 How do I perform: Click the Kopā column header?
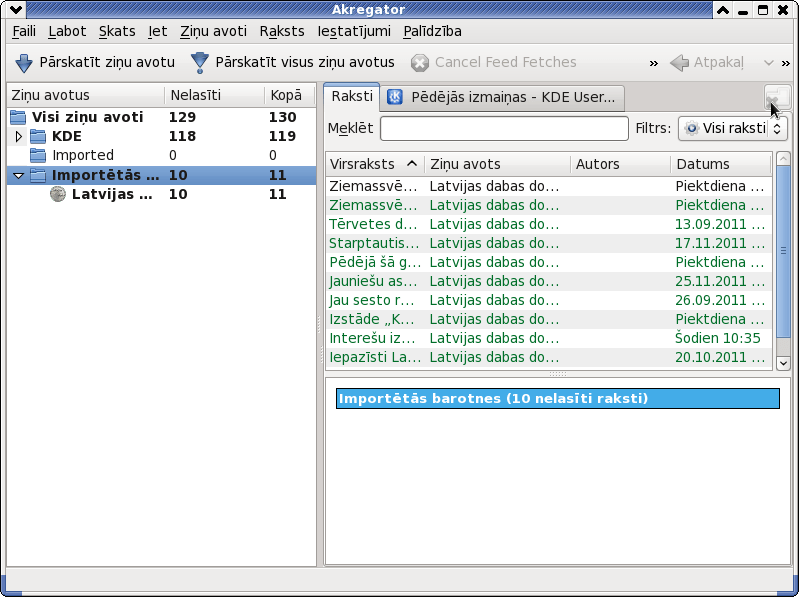pos(290,95)
